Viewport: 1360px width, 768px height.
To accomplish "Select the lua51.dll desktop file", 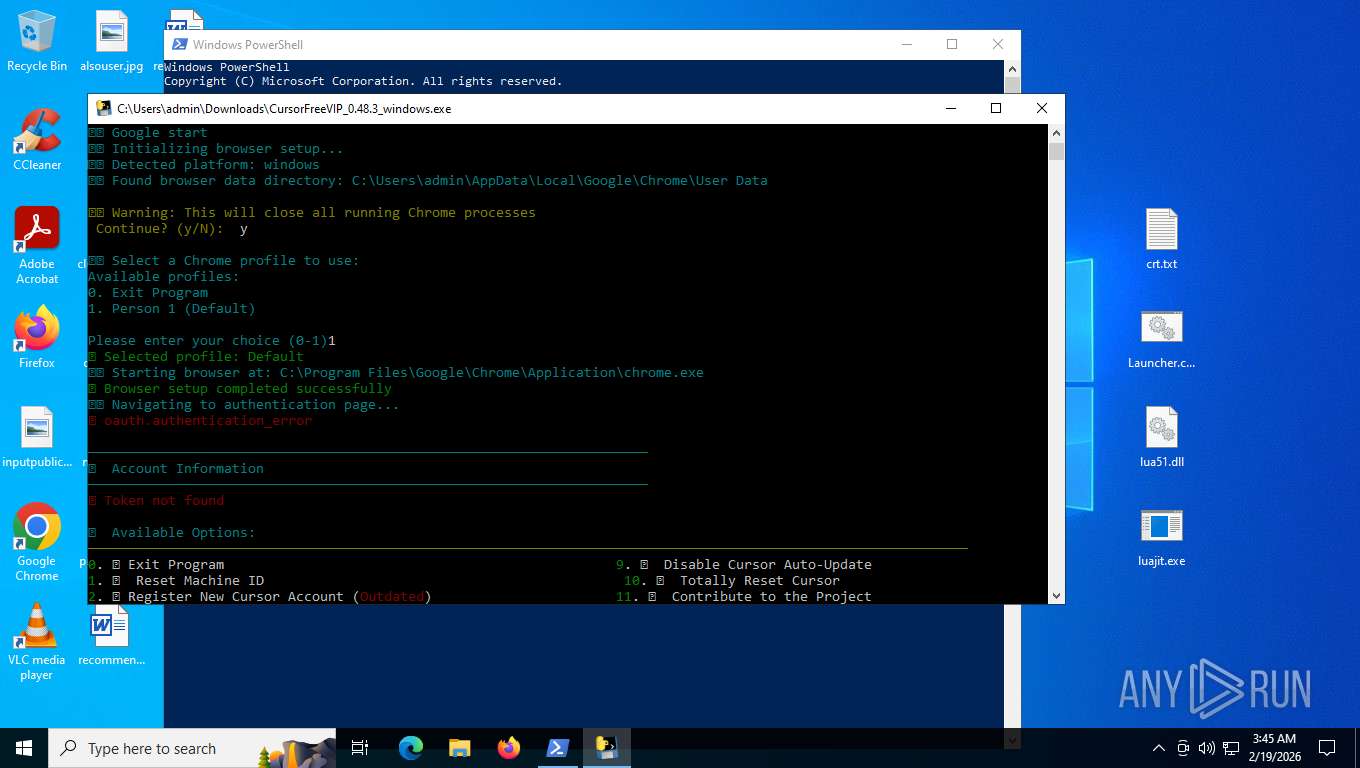I will tap(1161, 437).
